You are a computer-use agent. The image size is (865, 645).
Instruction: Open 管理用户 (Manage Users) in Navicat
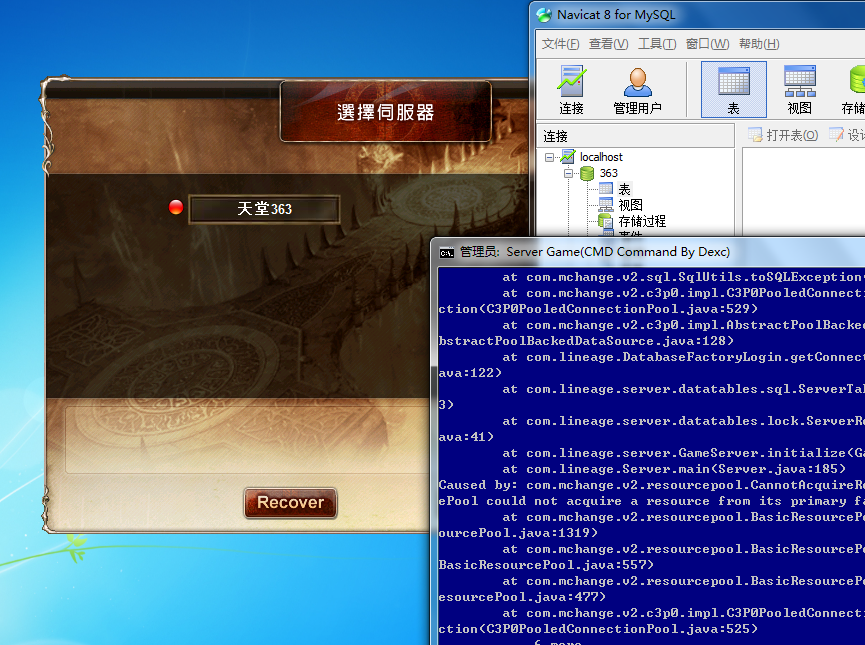pyautogui.click(x=637, y=90)
